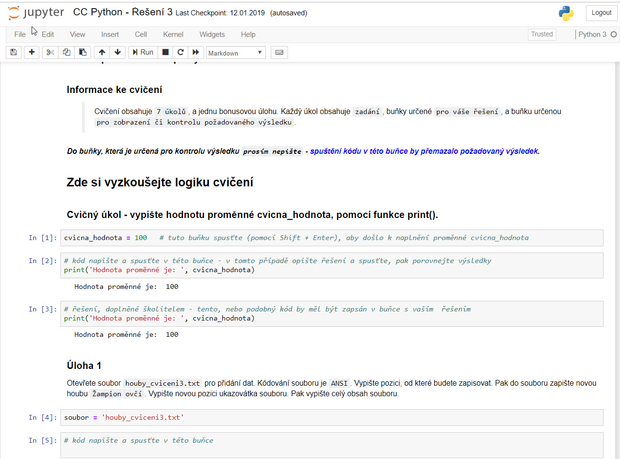Open the Cell menu
The width and height of the screenshot is (620, 459).
[x=140, y=34]
